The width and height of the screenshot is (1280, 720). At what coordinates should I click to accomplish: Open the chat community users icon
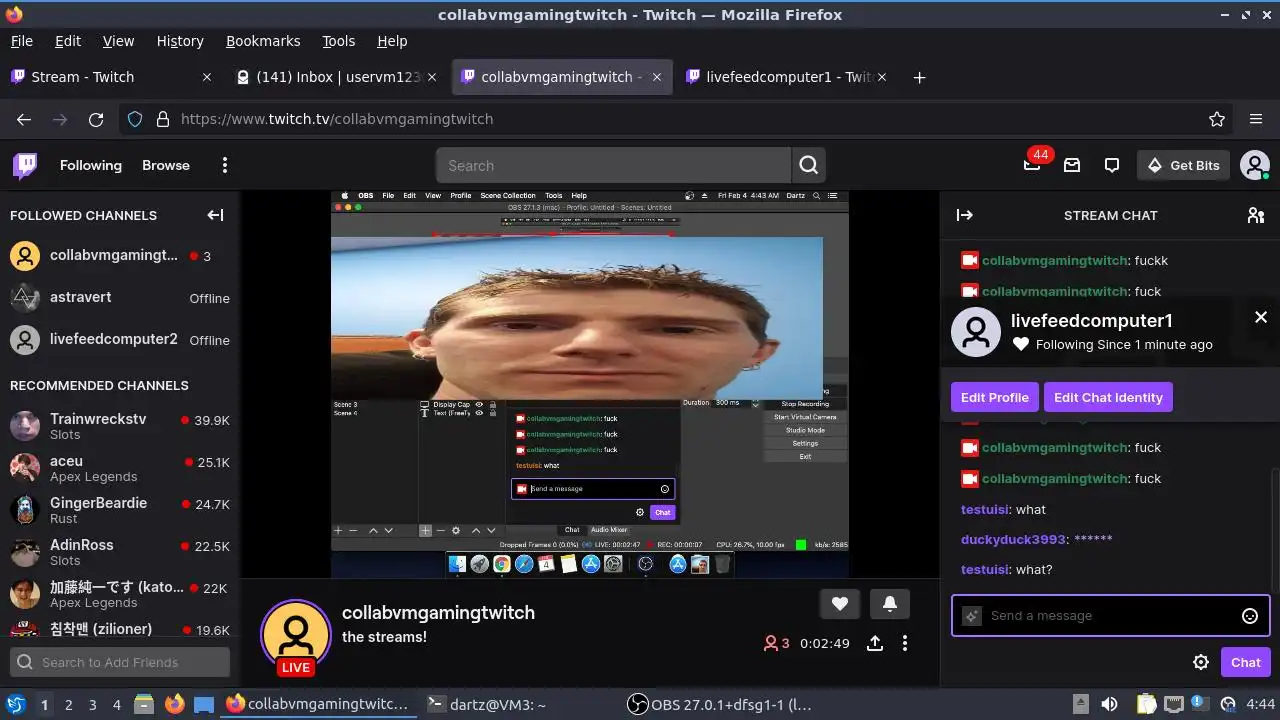coord(1256,215)
